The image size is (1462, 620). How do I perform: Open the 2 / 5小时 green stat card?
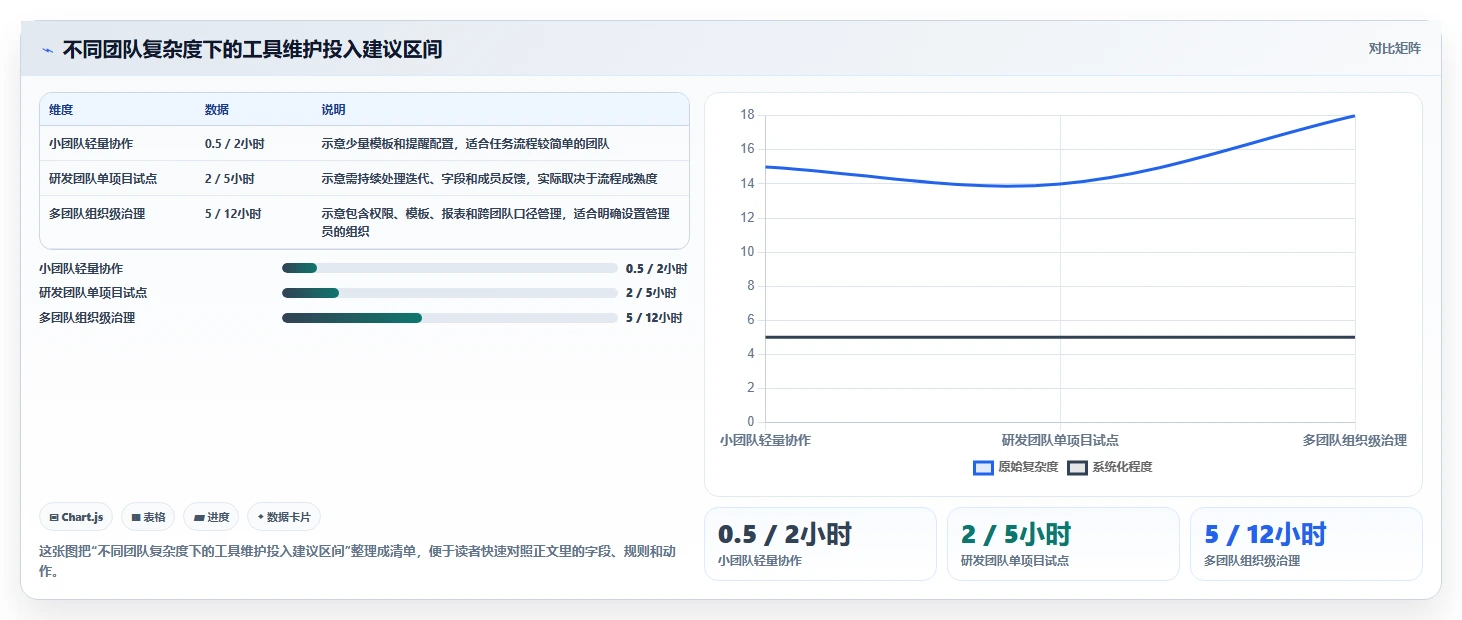pyautogui.click(x=1063, y=544)
